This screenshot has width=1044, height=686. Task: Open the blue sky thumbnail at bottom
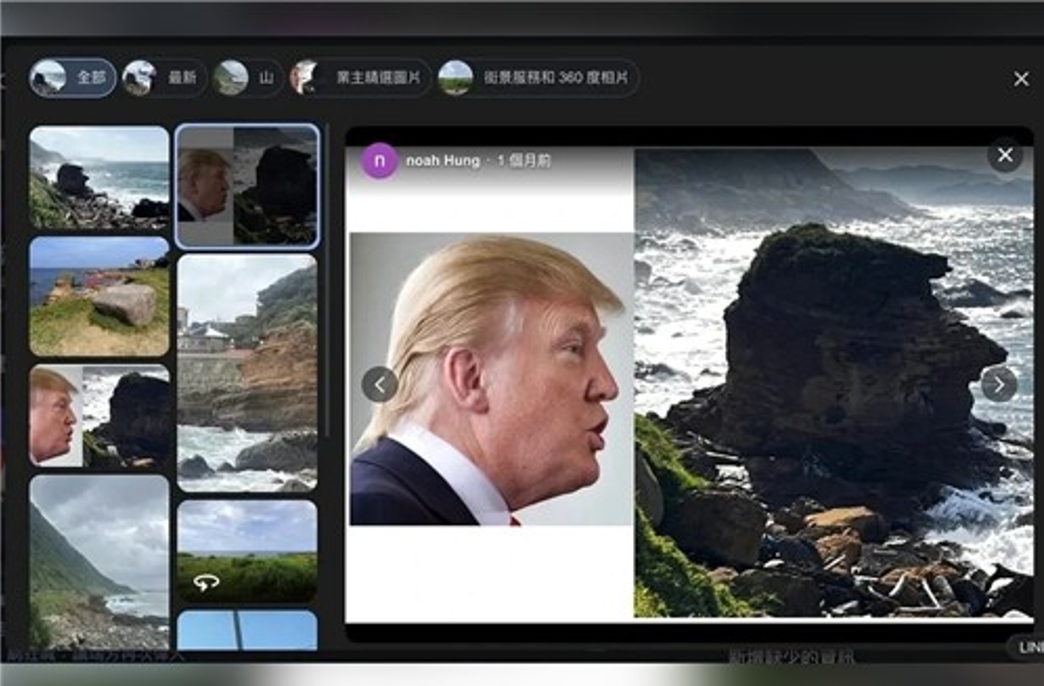pyautogui.click(x=247, y=630)
